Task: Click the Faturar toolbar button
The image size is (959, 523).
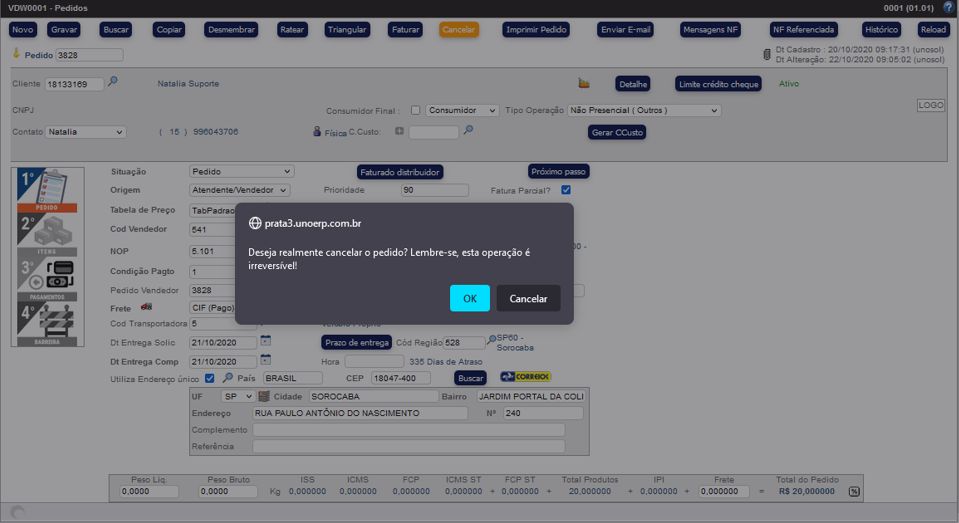Action: tap(405, 30)
